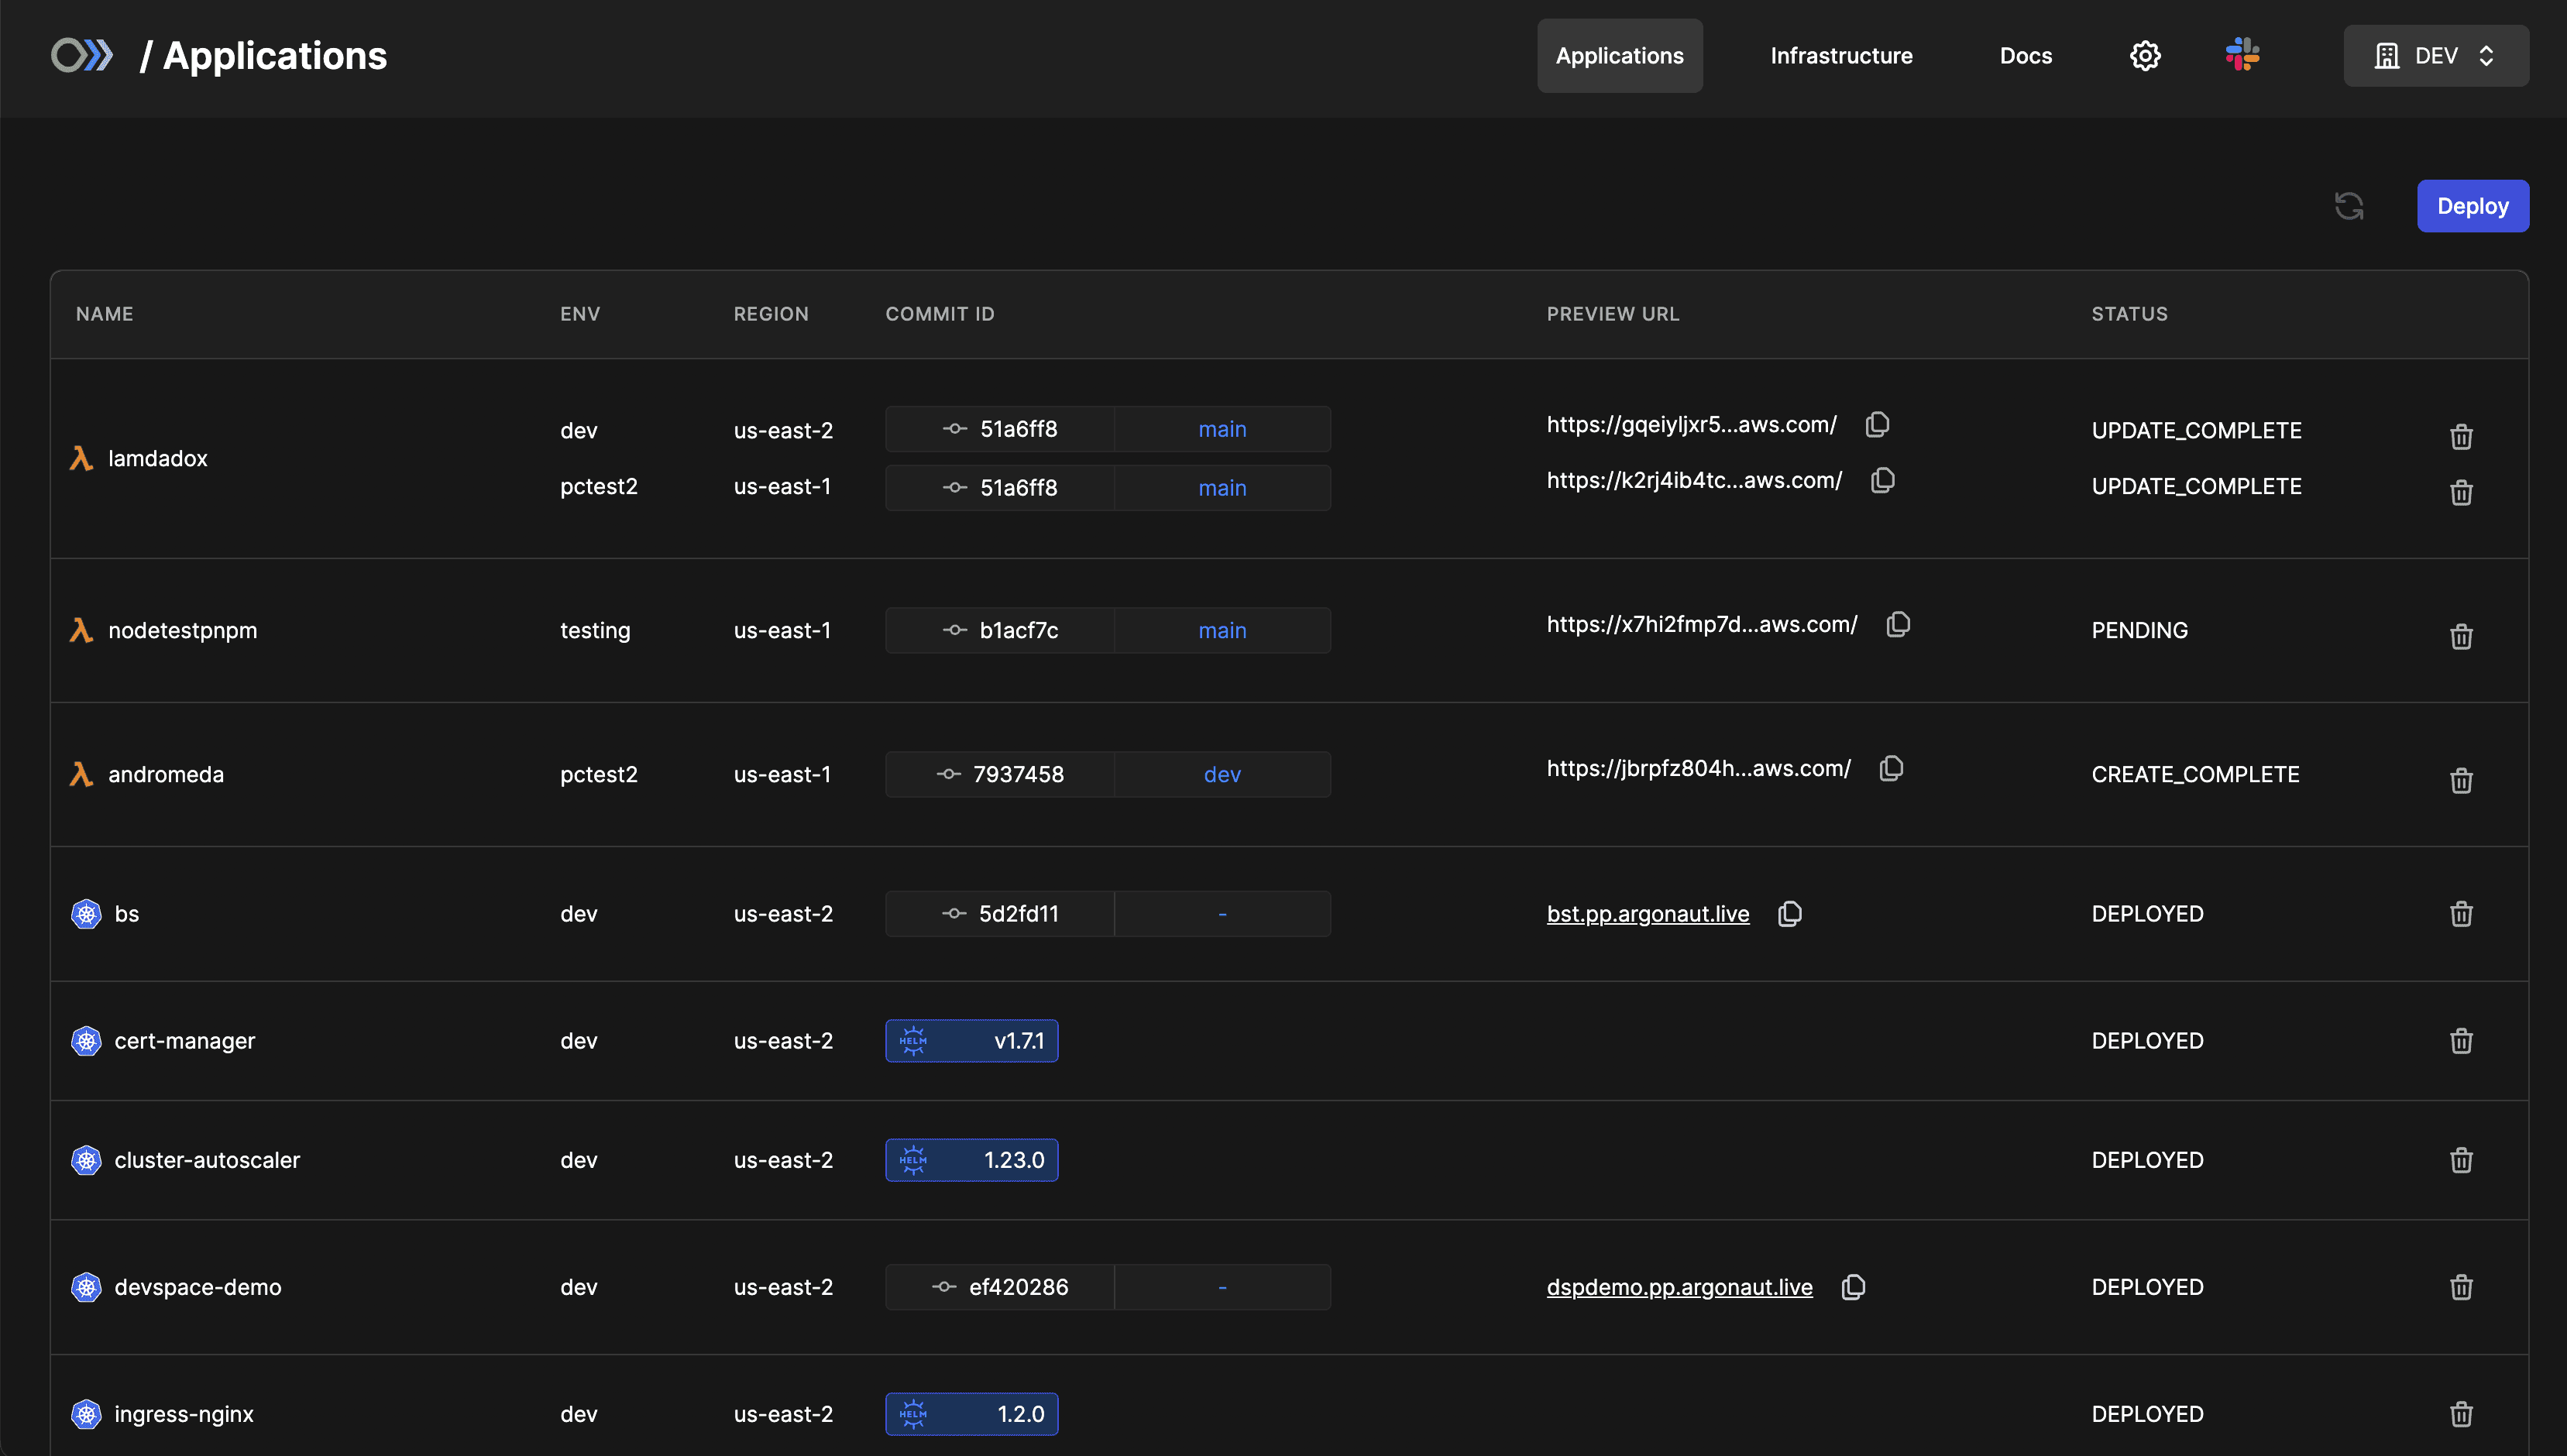Delete the cert-manager app
This screenshot has height=1456, width=2567.
(2461, 1041)
